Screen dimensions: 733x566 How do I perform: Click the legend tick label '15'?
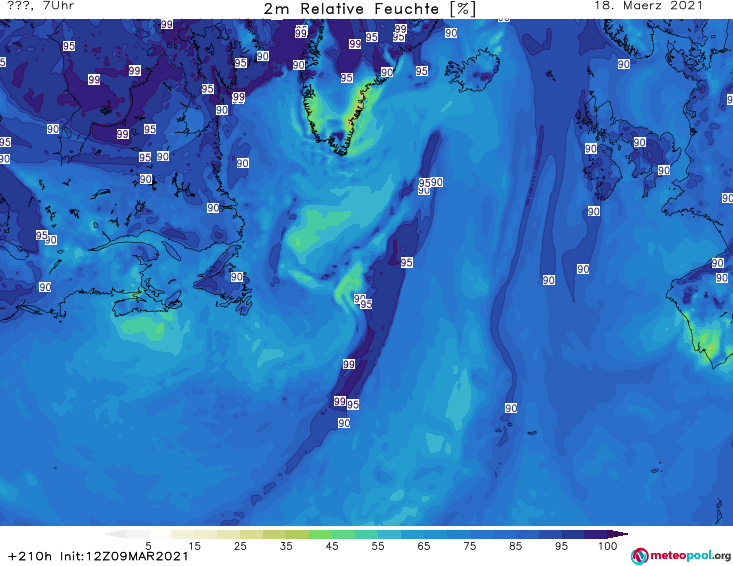tap(194, 546)
